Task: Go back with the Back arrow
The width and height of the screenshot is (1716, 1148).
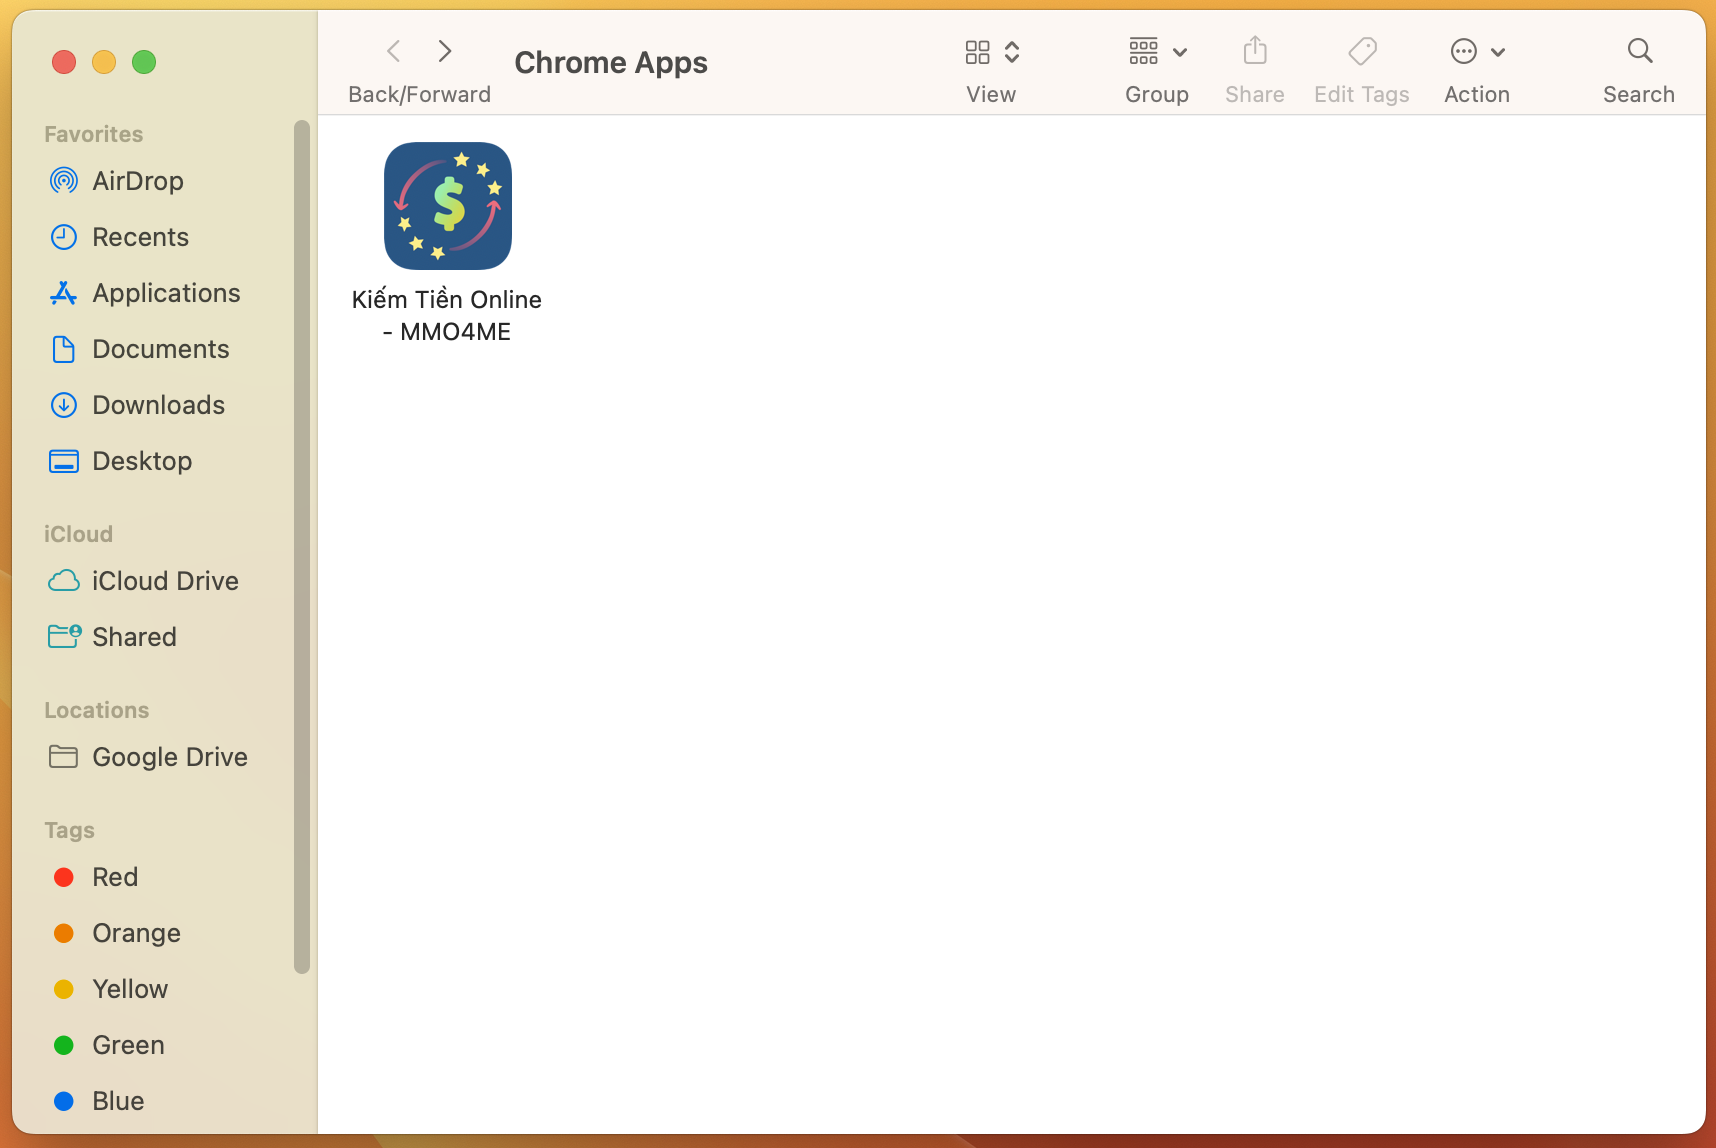Action: [394, 51]
